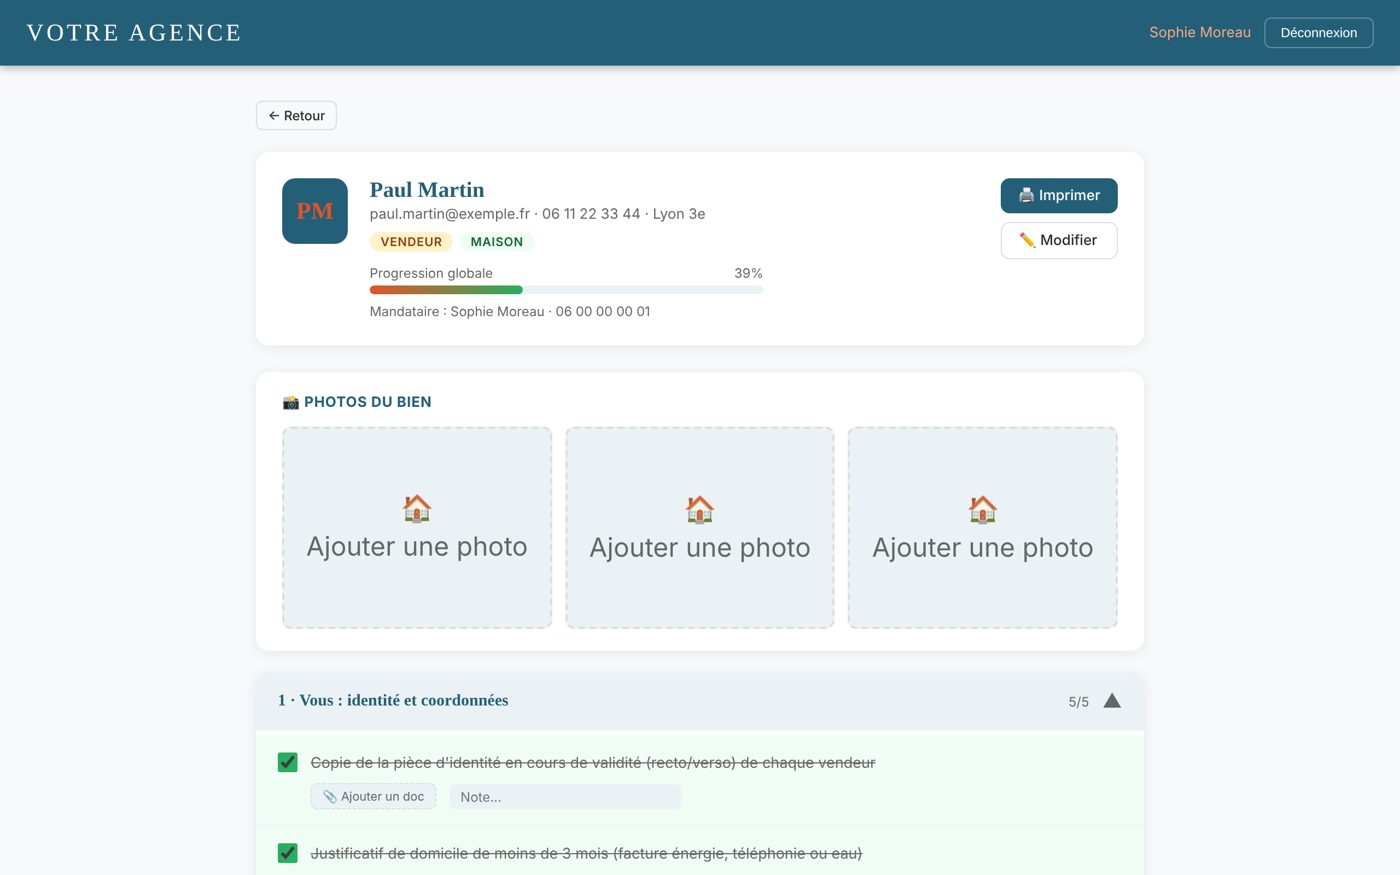Click the PM avatar badge

tap(315, 211)
